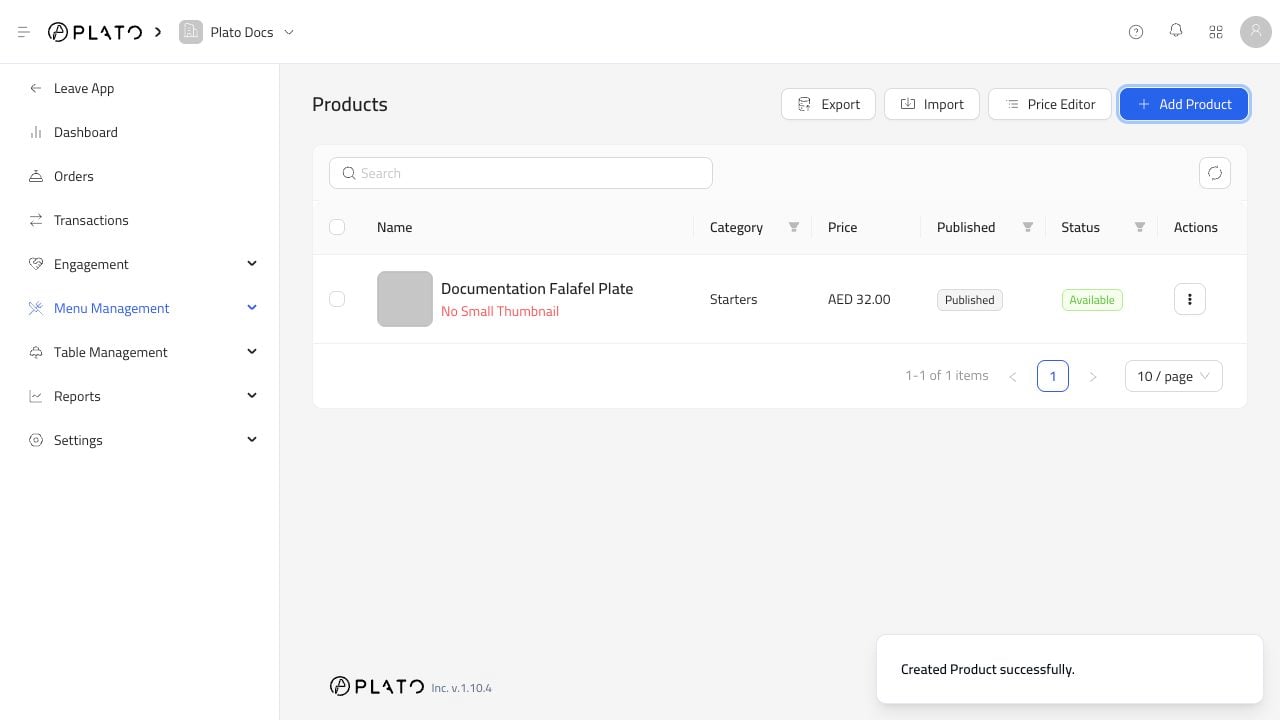Refresh the products table

[x=1215, y=173]
